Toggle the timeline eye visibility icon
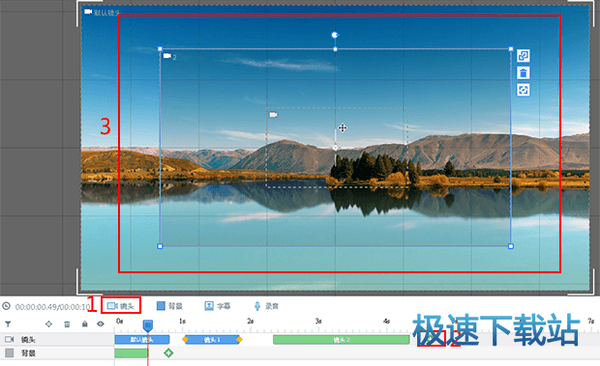Image resolution: width=600 pixels, height=366 pixels. 100,324
